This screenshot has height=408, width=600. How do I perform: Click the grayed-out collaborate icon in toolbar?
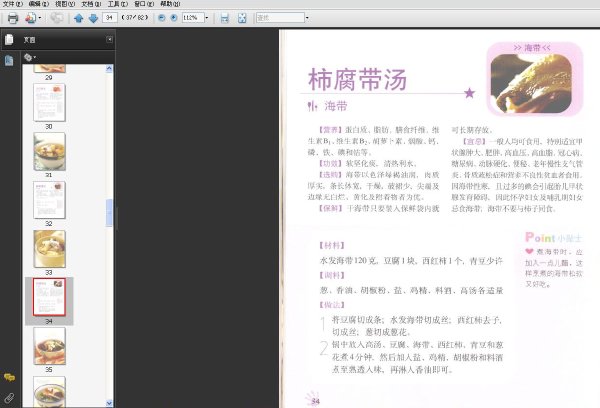tap(57, 18)
